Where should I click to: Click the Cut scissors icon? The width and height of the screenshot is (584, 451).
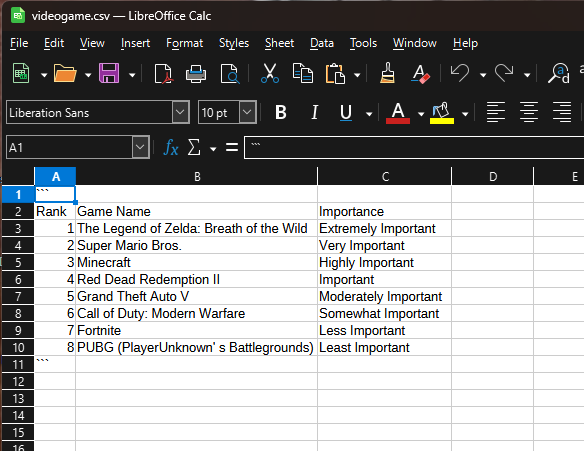(x=270, y=73)
